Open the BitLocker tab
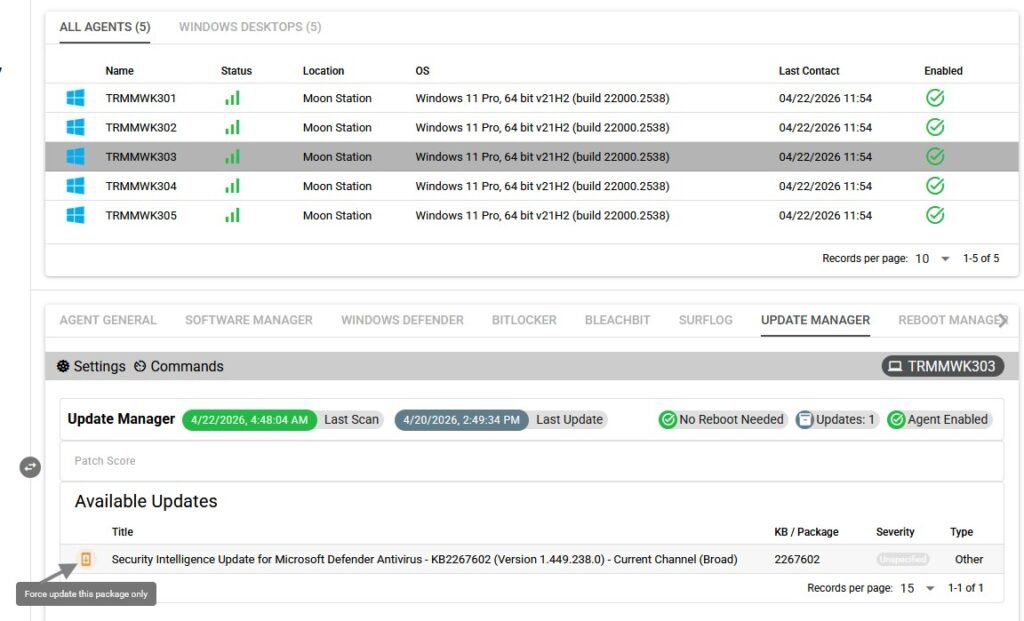Screen dimensions: 1024x621 click(524, 321)
